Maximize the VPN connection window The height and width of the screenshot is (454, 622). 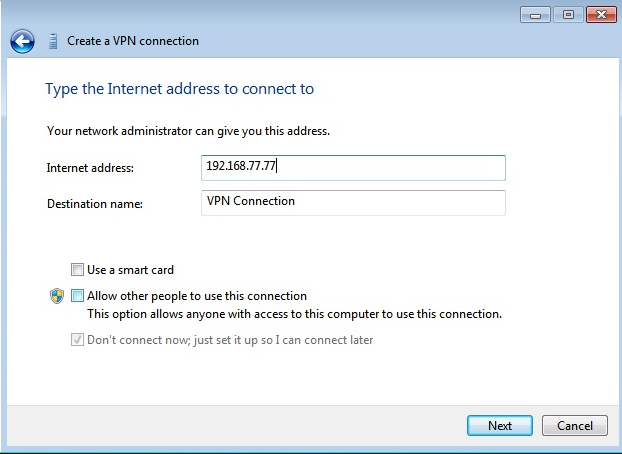point(567,16)
